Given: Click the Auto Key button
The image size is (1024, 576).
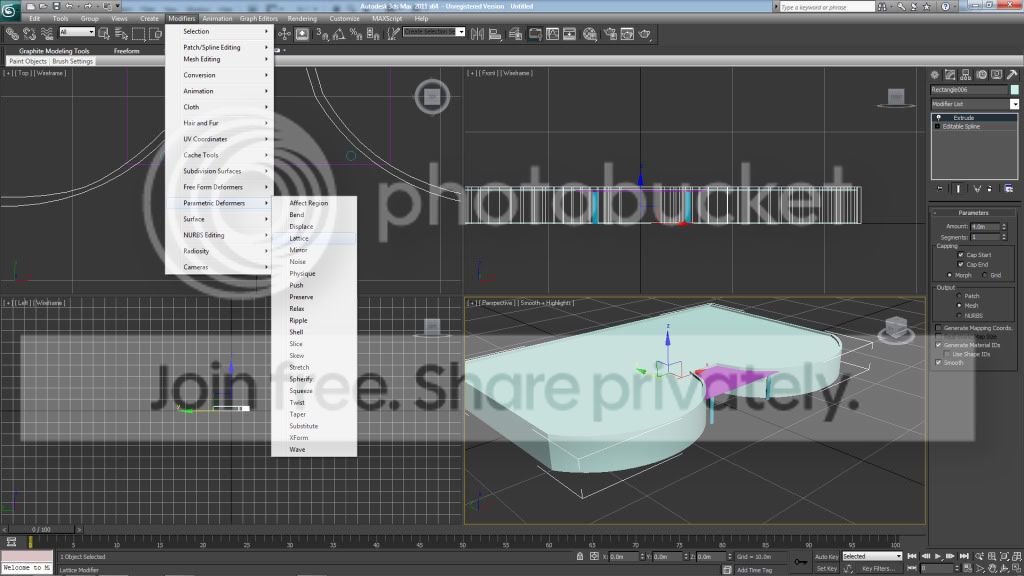Looking at the screenshot, I should point(826,556).
